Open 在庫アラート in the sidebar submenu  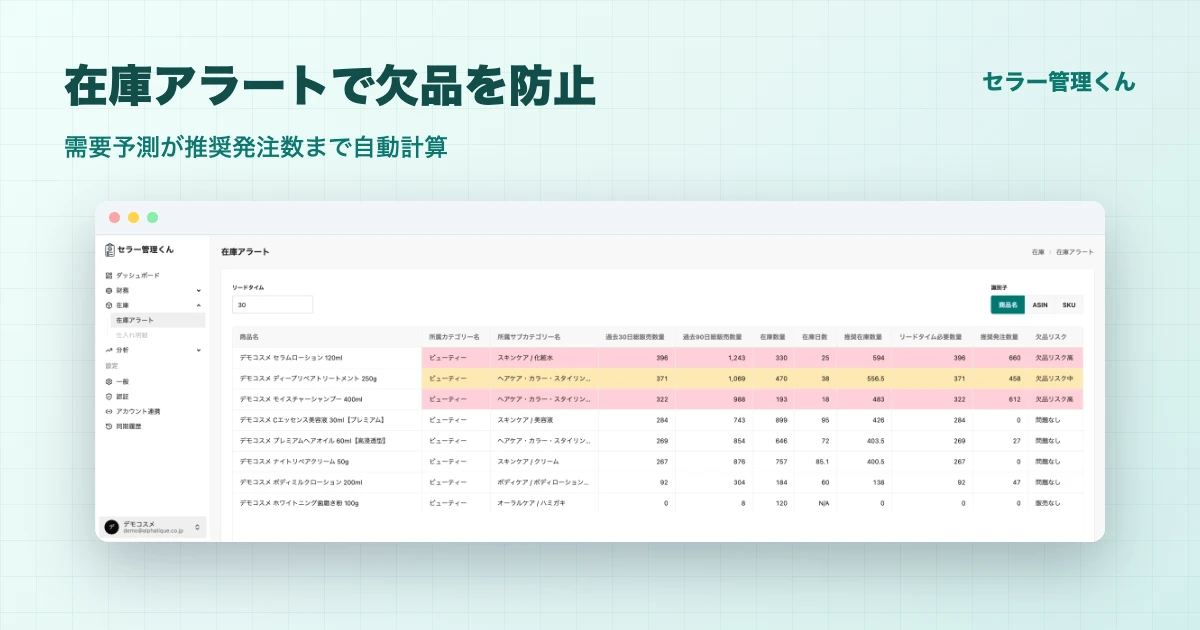[x=158, y=320]
